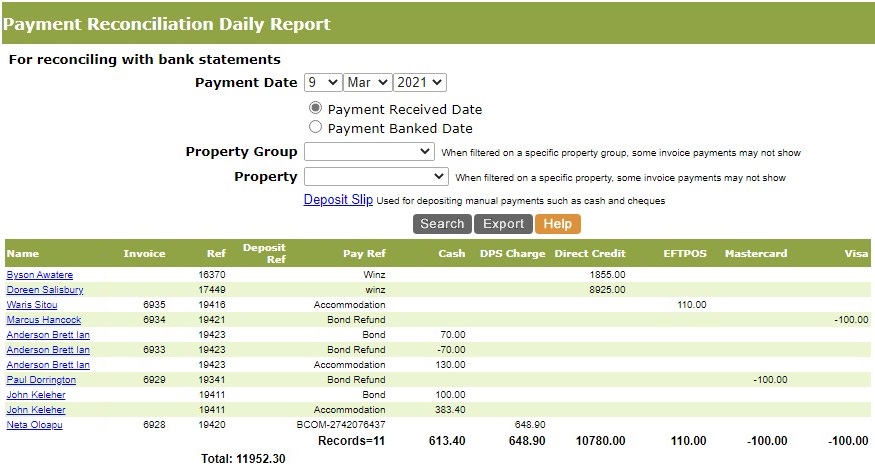
Task: Open John Keleher's Accommodation row link
Action: [36, 410]
